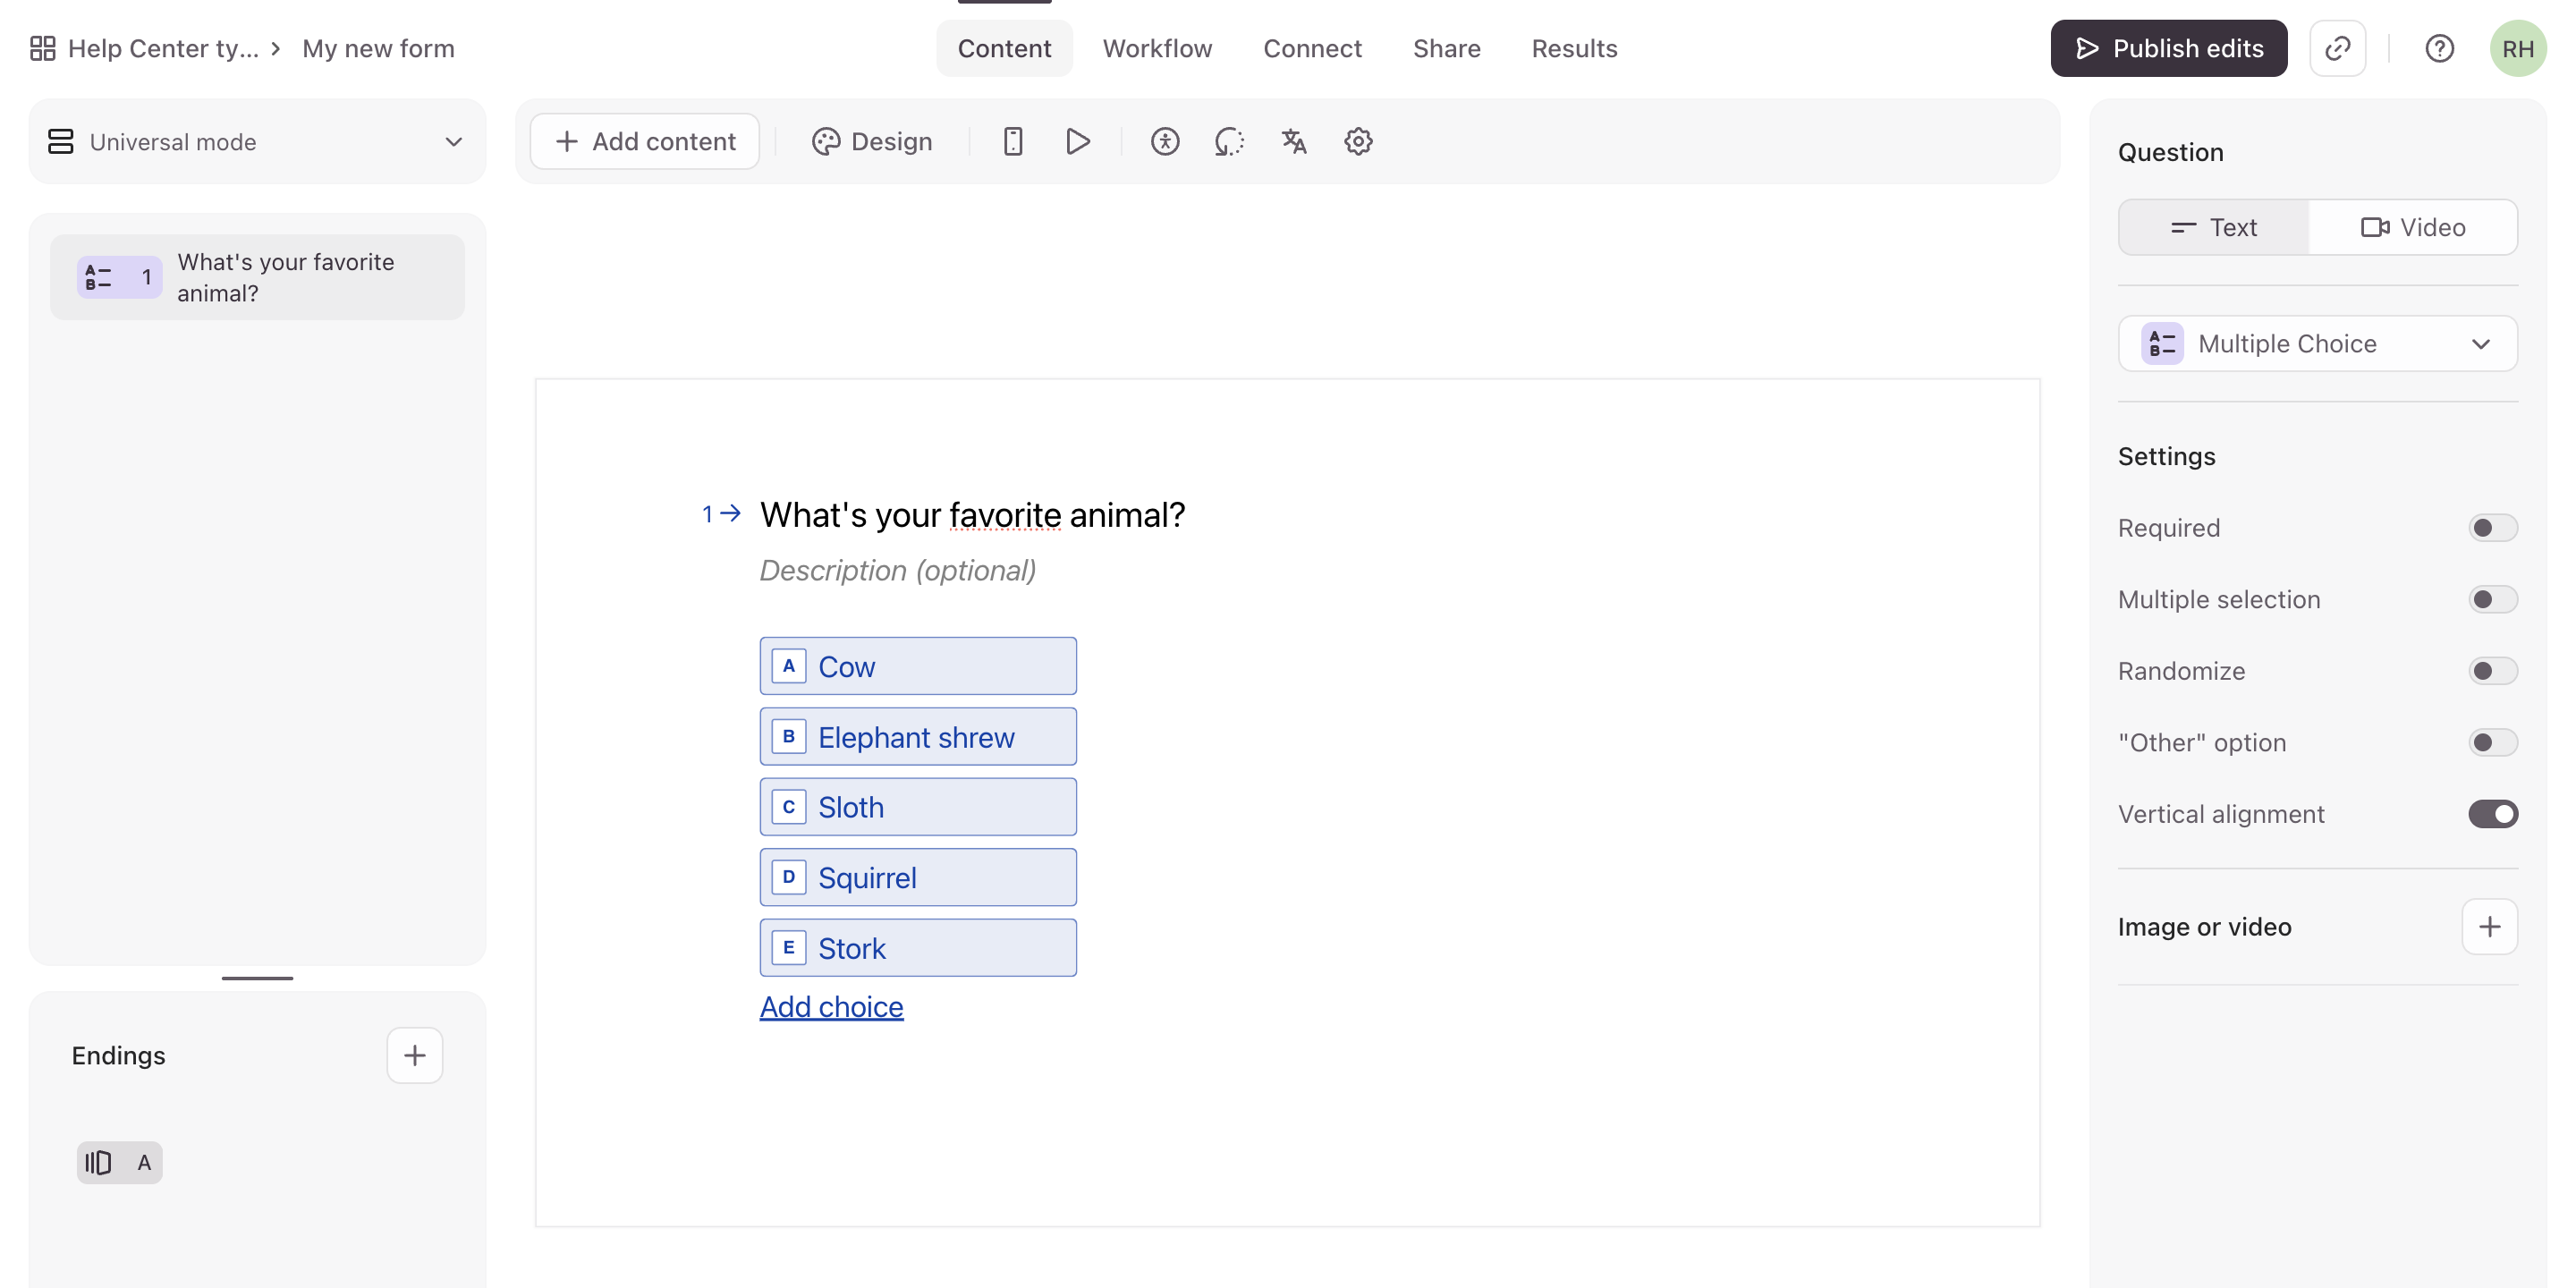Screen dimensions: 2576x1288
Task: Click the Description (optional) field
Action: point(897,570)
